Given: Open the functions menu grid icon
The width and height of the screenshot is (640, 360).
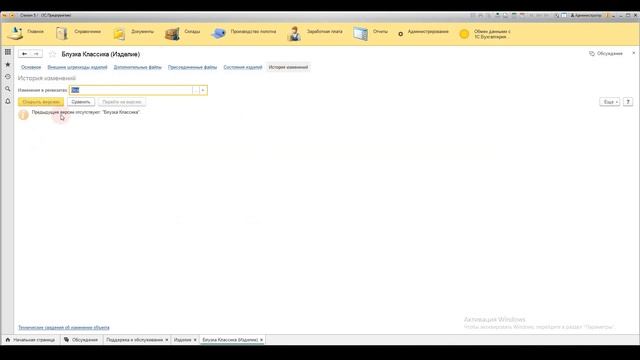Looking at the screenshot, I should [x=8, y=52].
